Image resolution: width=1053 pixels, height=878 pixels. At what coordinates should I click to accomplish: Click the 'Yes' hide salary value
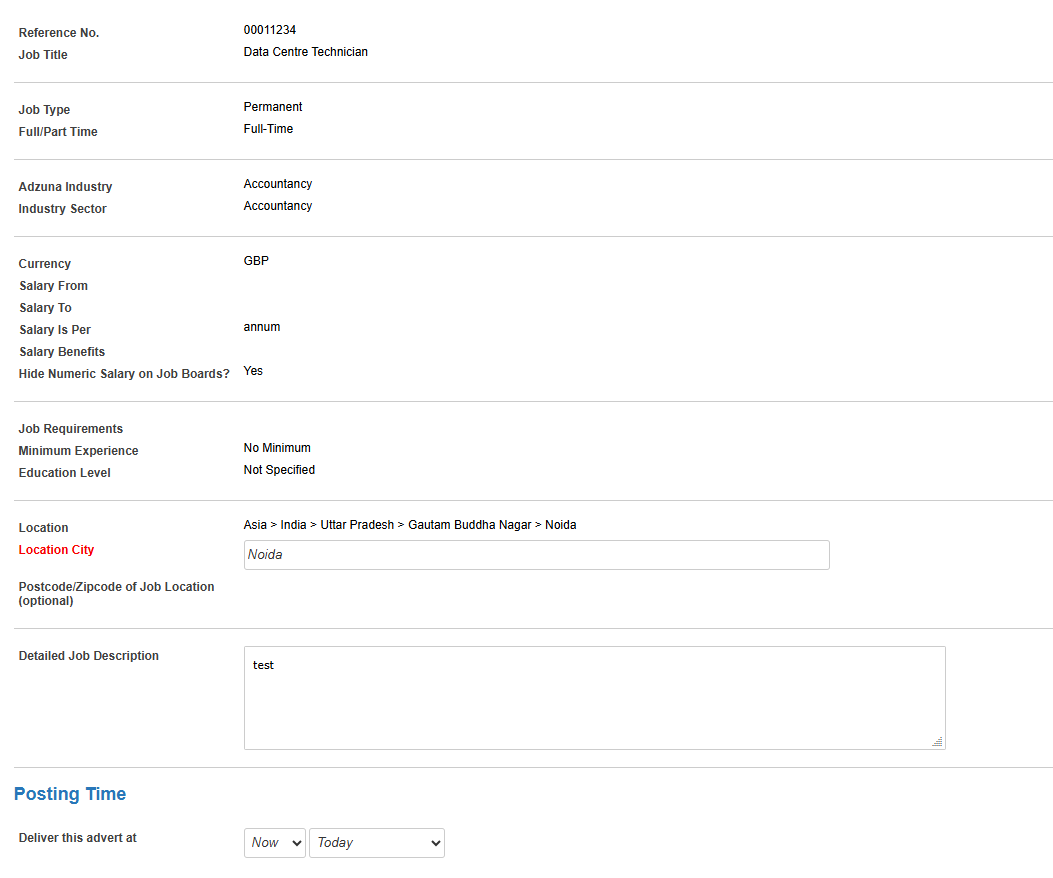(x=253, y=371)
